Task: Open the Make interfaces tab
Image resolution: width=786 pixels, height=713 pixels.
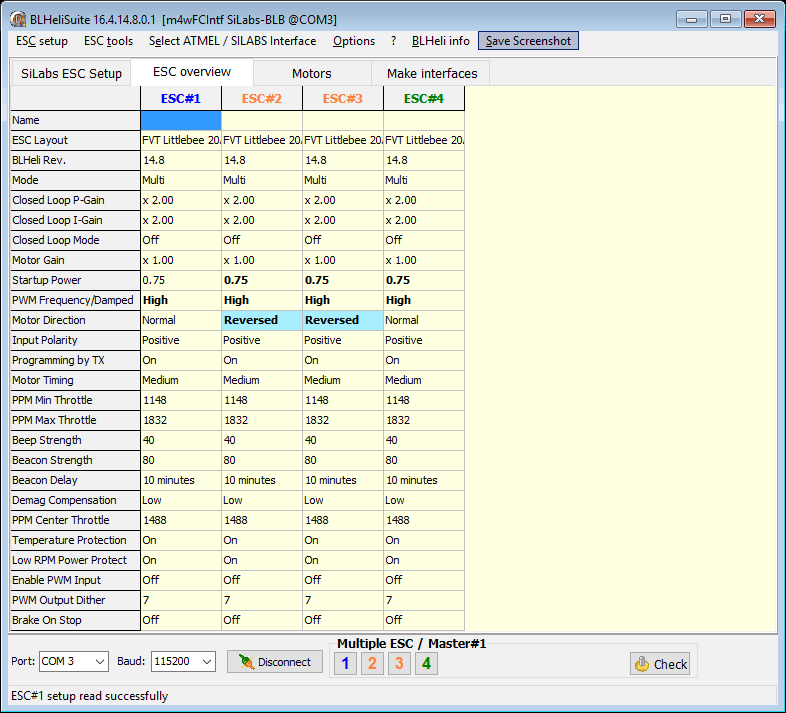Action: (x=432, y=73)
